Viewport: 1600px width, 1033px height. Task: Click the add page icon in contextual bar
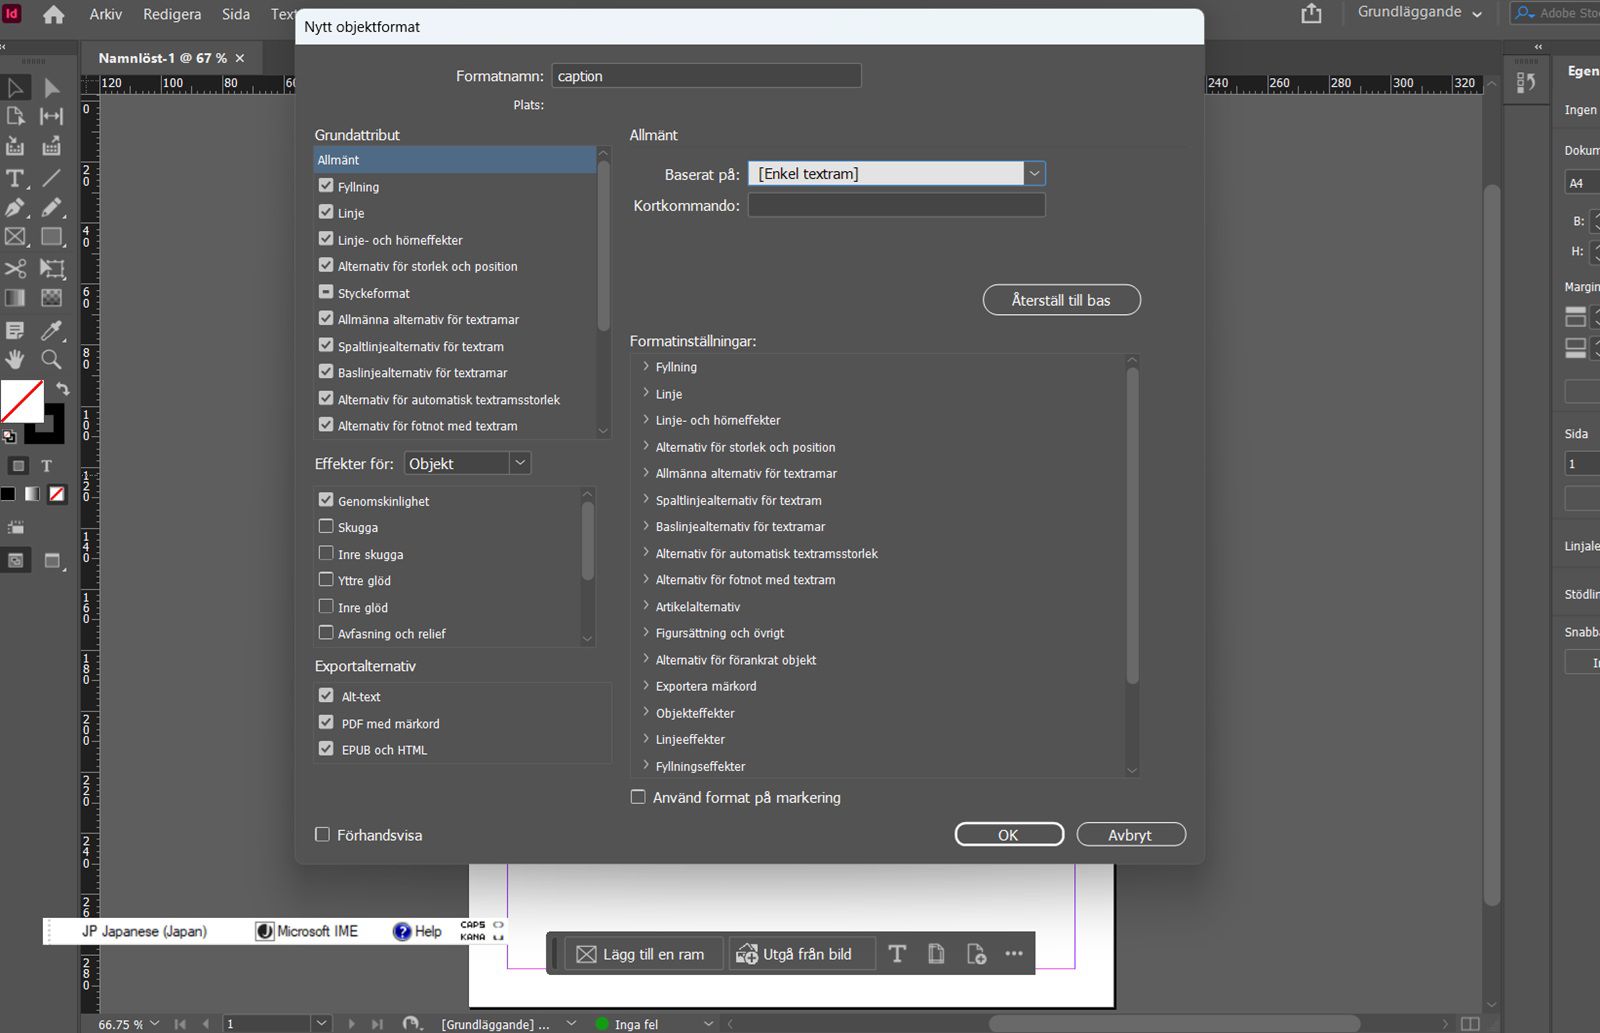pyautogui.click(x=976, y=954)
